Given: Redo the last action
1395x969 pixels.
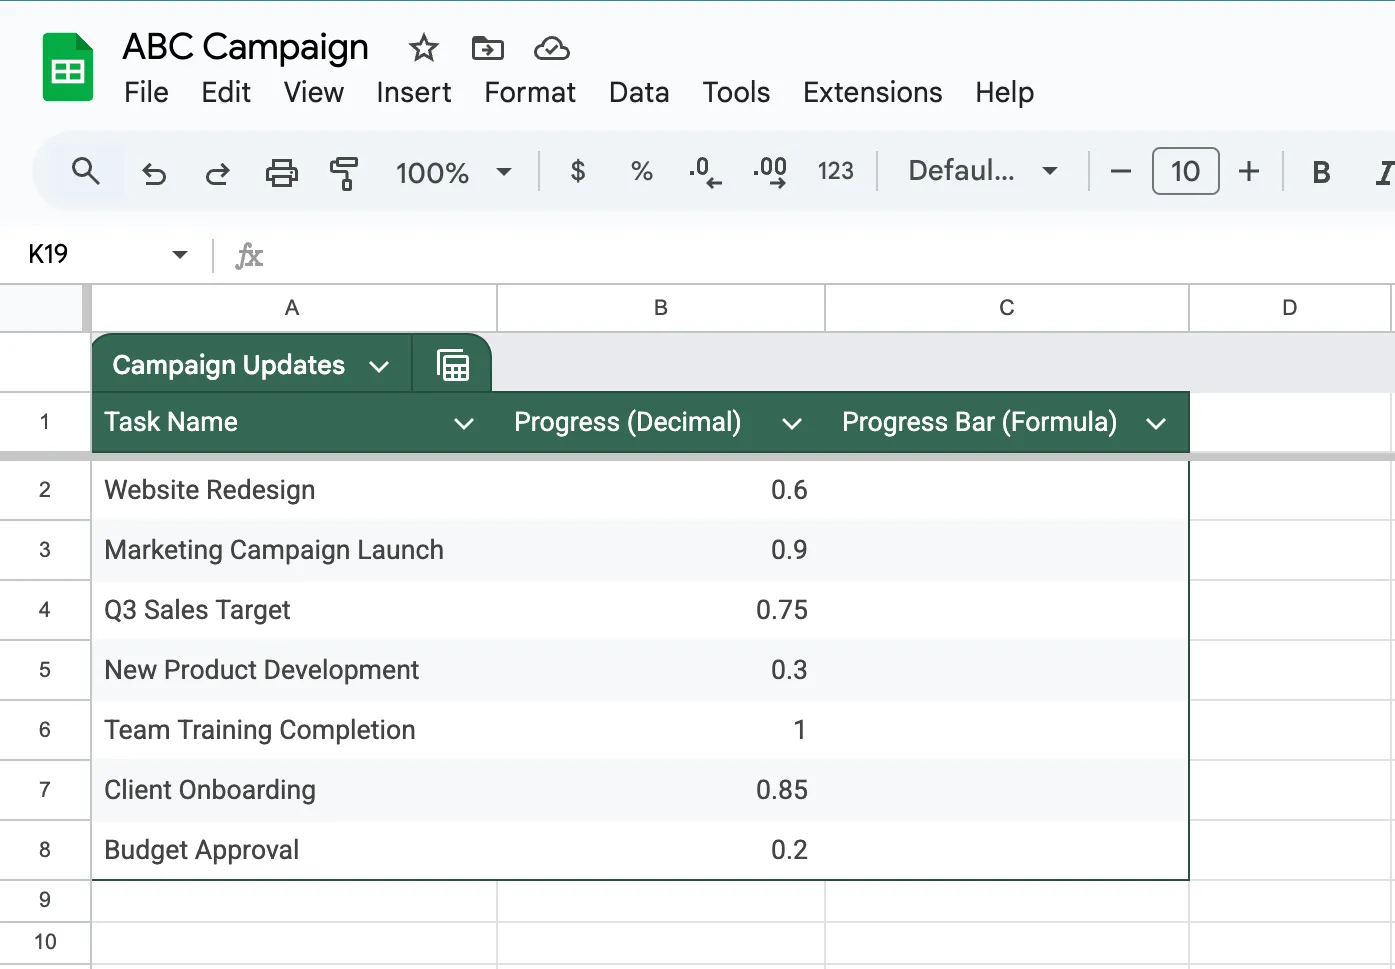Looking at the screenshot, I should 217,173.
